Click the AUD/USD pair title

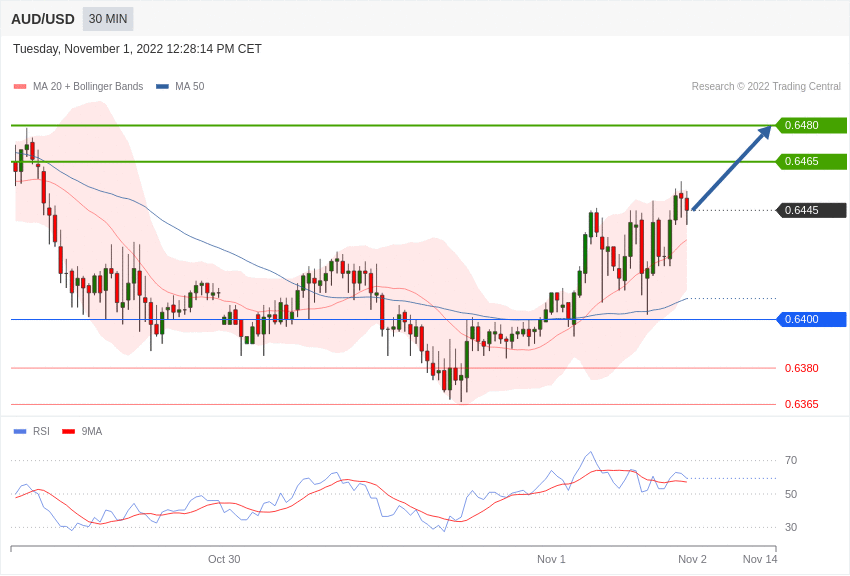[x=43, y=20]
